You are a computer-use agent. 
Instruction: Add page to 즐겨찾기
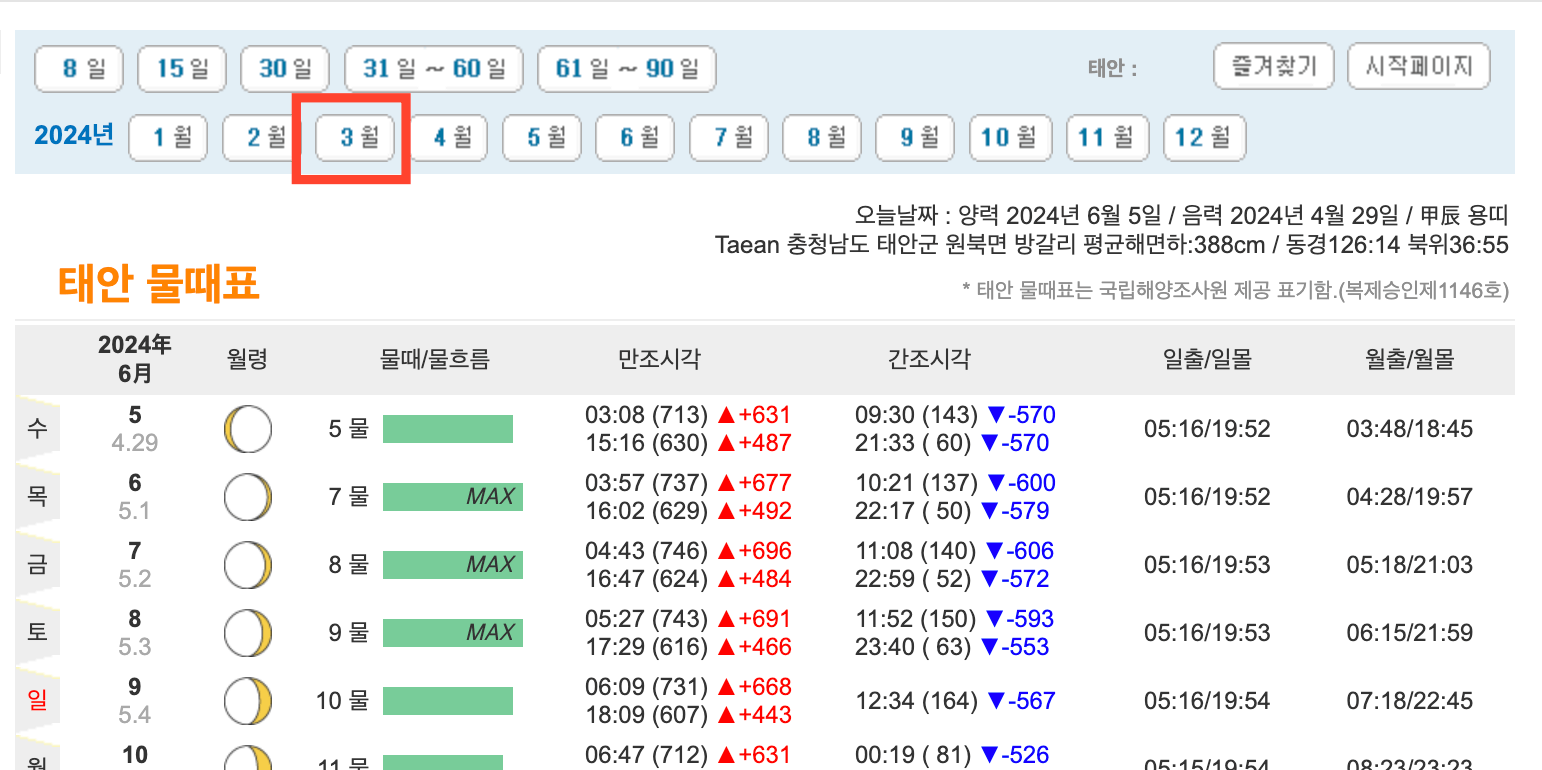[1274, 67]
